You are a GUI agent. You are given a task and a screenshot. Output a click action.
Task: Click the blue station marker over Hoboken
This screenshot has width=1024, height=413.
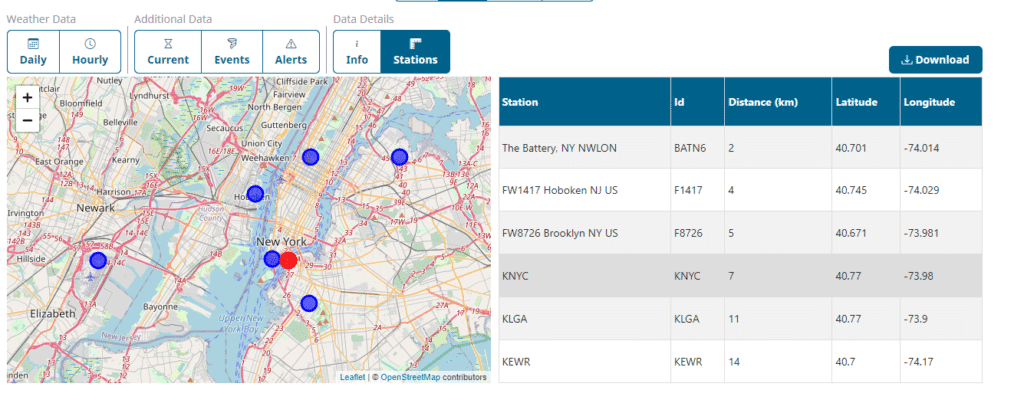[x=255, y=193]
